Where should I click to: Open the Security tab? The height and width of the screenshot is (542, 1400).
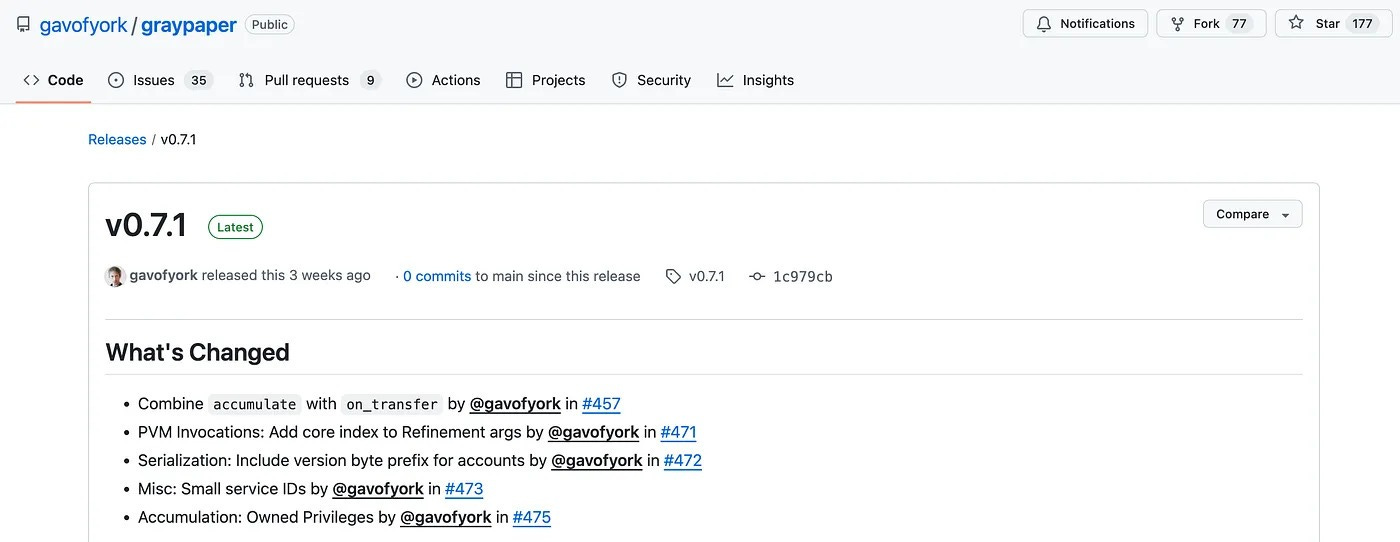[651, 80]
